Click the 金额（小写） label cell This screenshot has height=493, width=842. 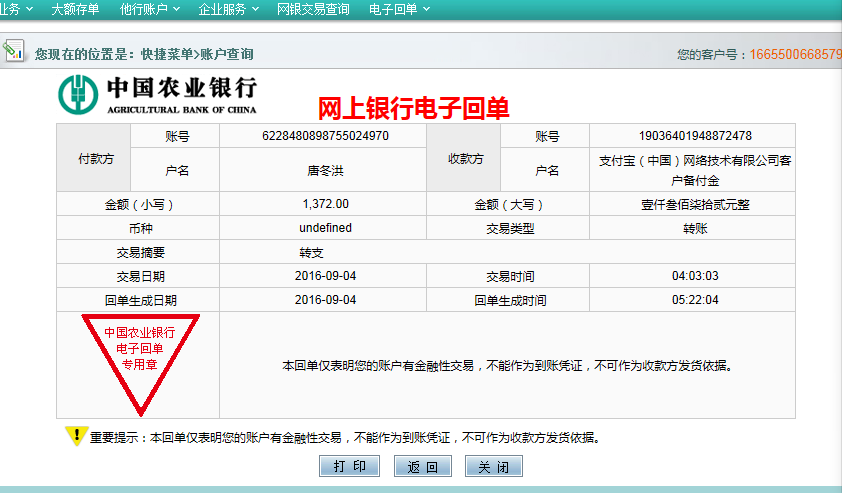click(138, 204)
